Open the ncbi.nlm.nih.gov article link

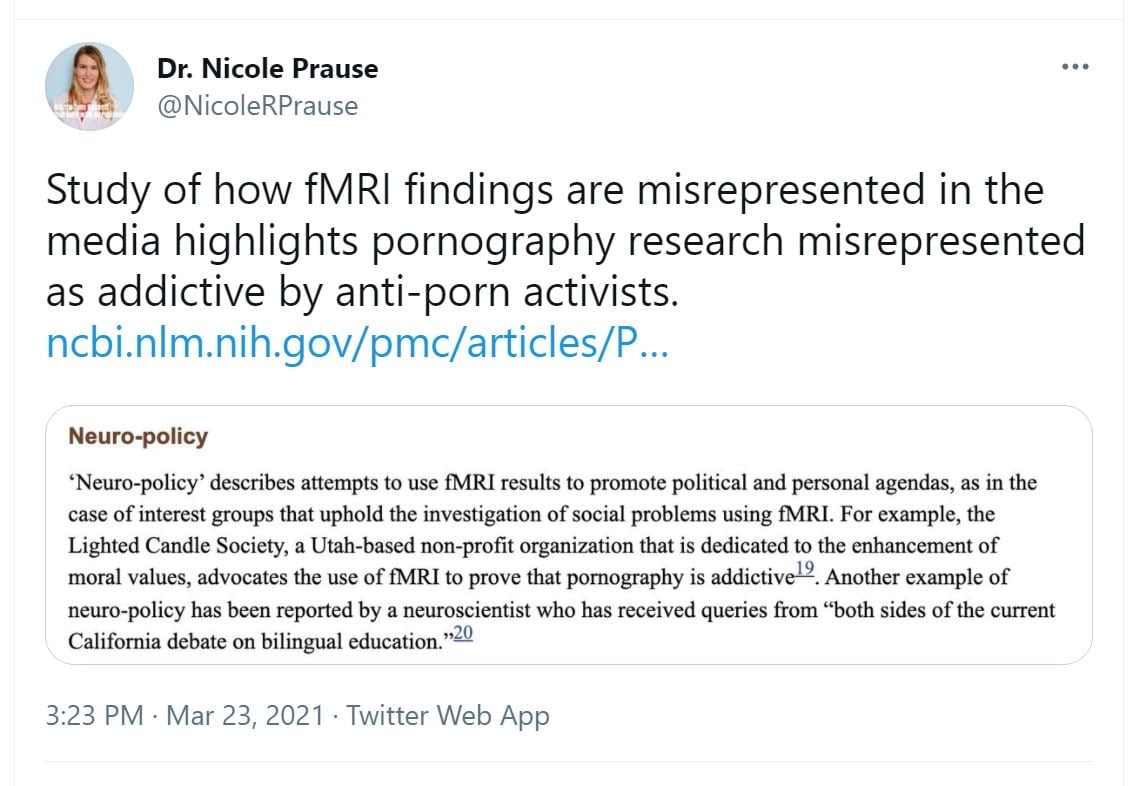pyautogui.click(x=357, y=345)
